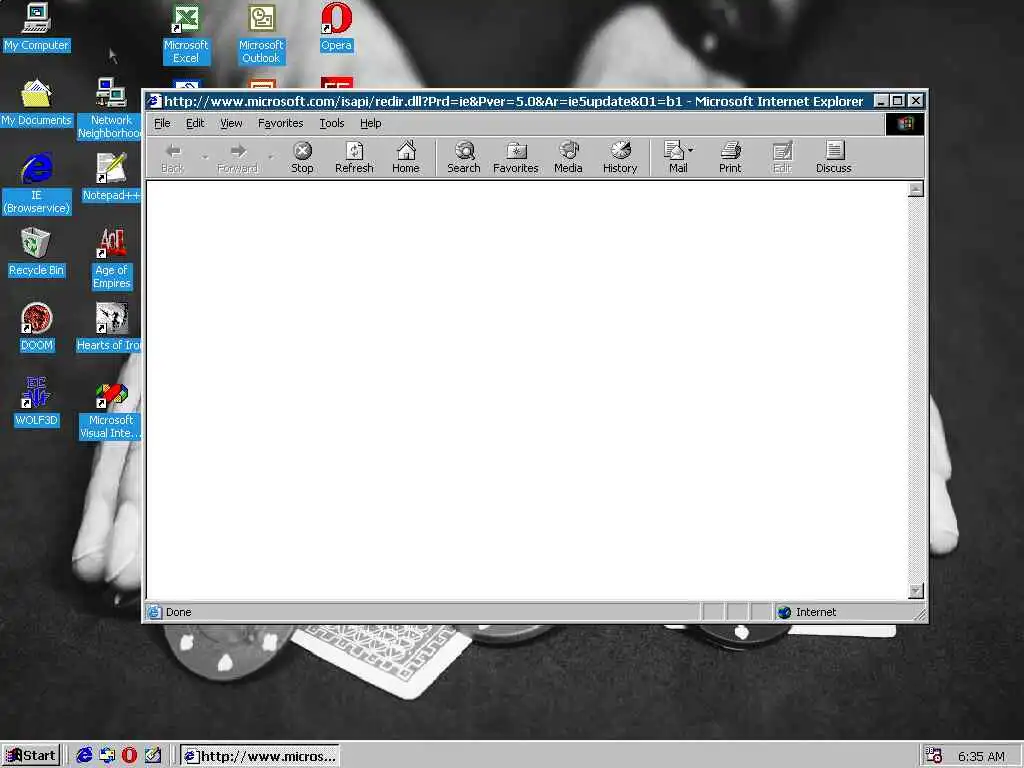Click scrollbar up arrow in browser

[916, 189]
